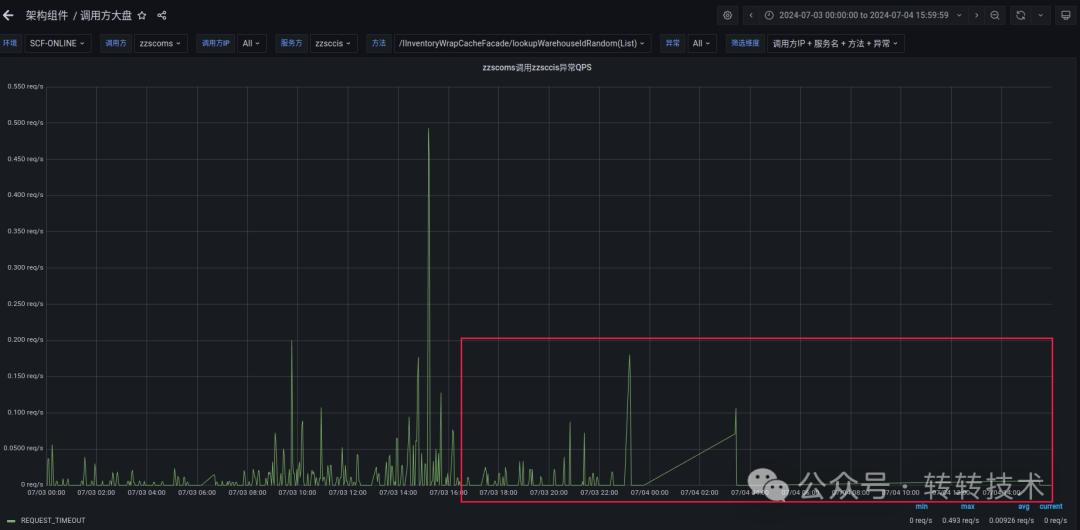
Task: Open the share dashboard icon
Action: 162,15
